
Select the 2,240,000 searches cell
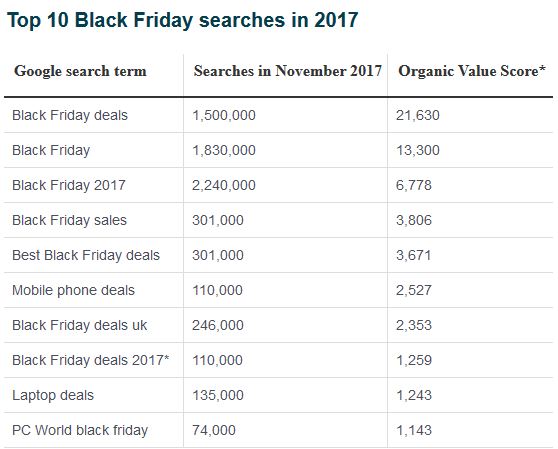(224, 185)
